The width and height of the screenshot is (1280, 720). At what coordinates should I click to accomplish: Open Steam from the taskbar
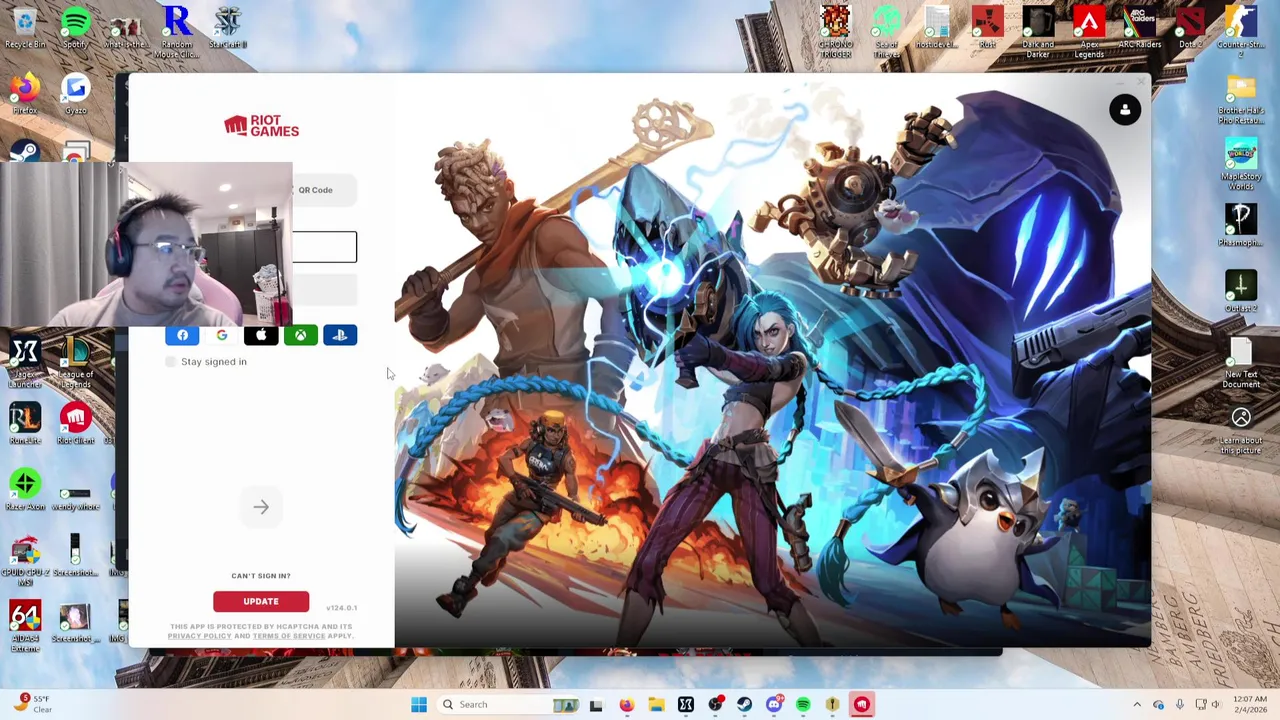(744, 704)
